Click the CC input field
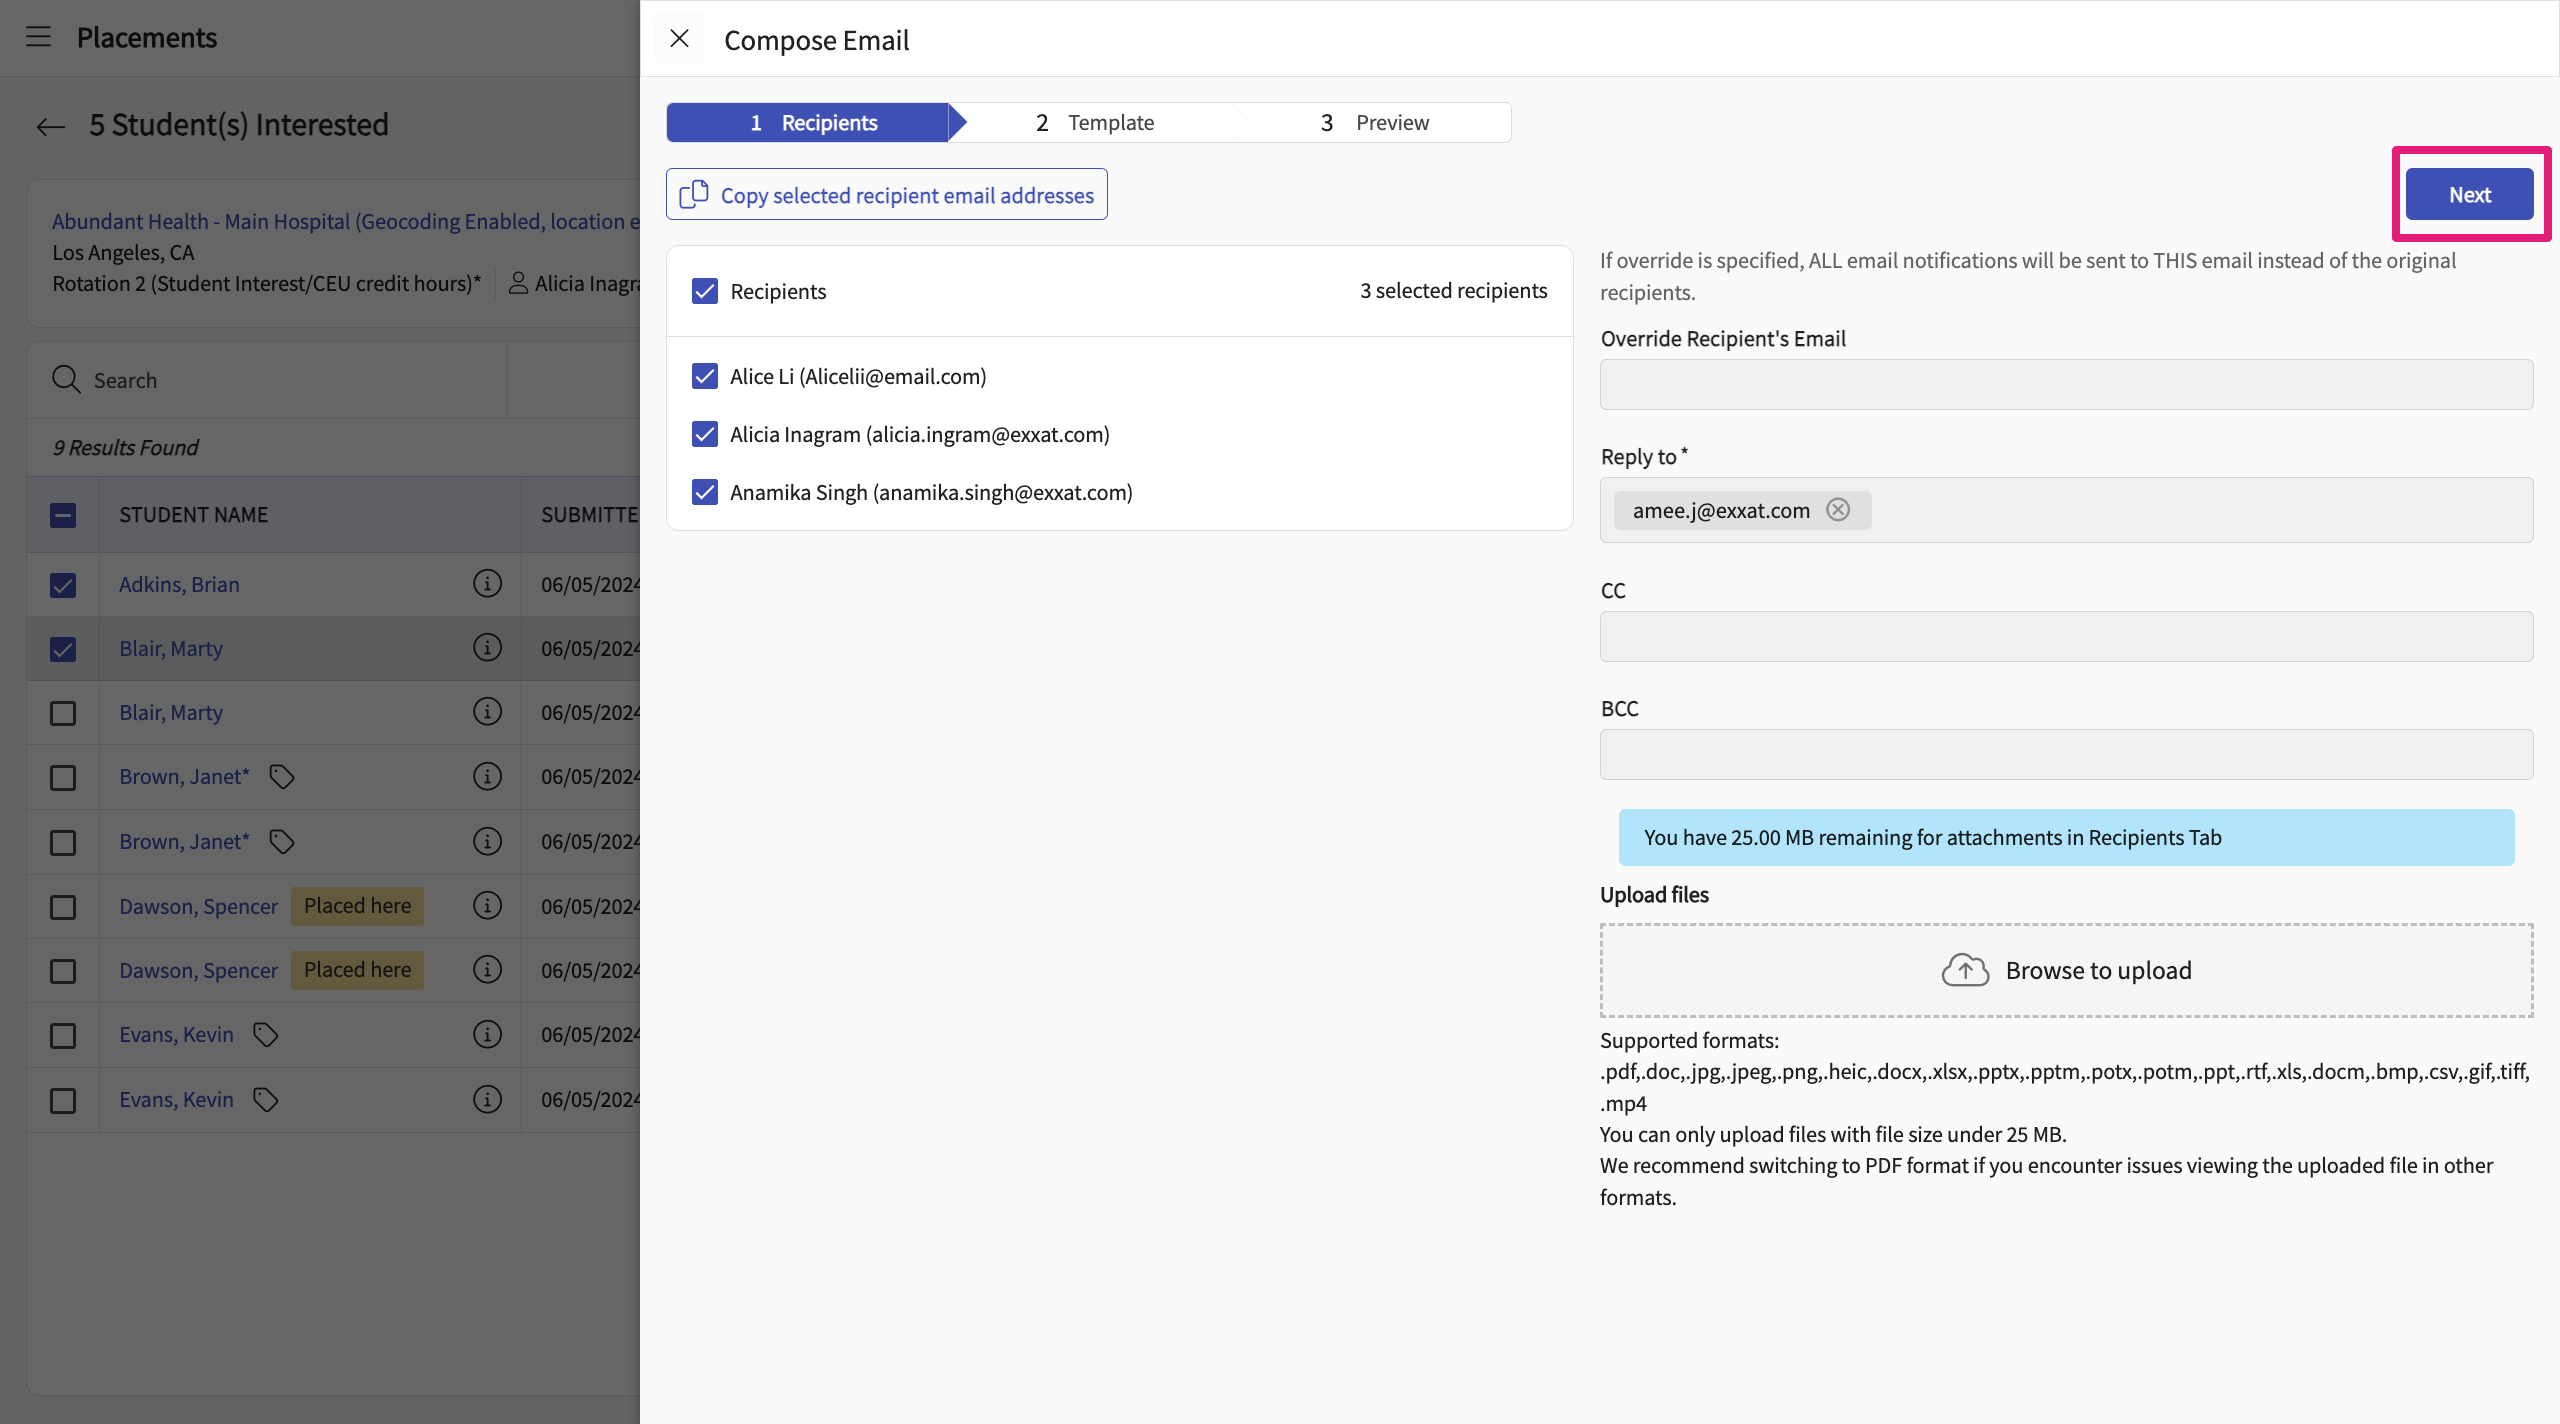The image size is (2560, 1424). [2066, 637]
